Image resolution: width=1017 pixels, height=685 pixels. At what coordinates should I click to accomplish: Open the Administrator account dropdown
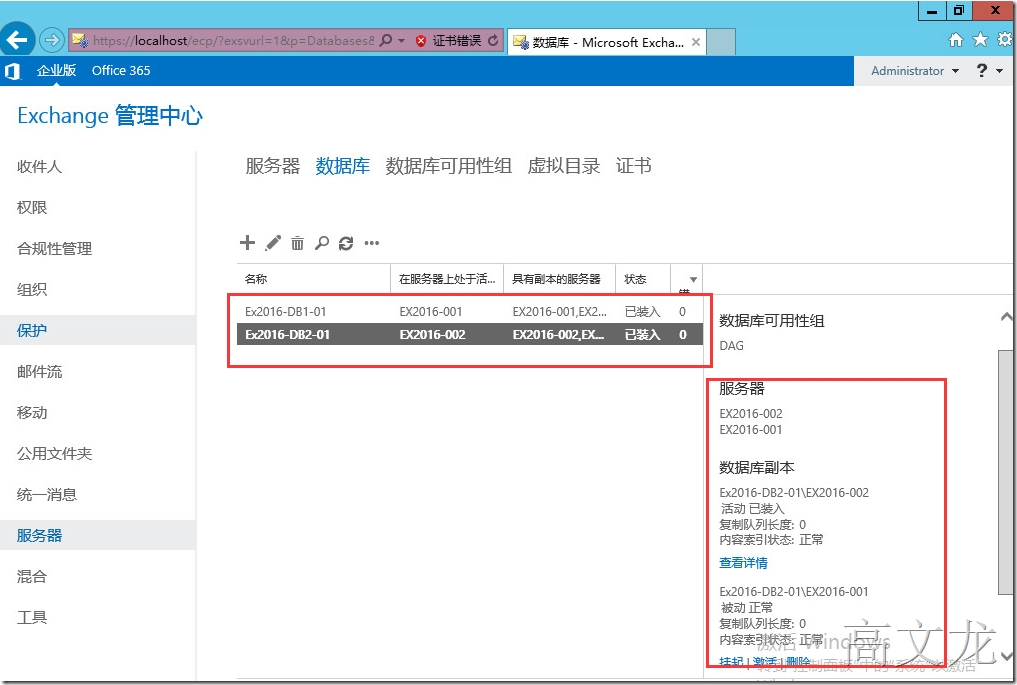pos(915,71)
